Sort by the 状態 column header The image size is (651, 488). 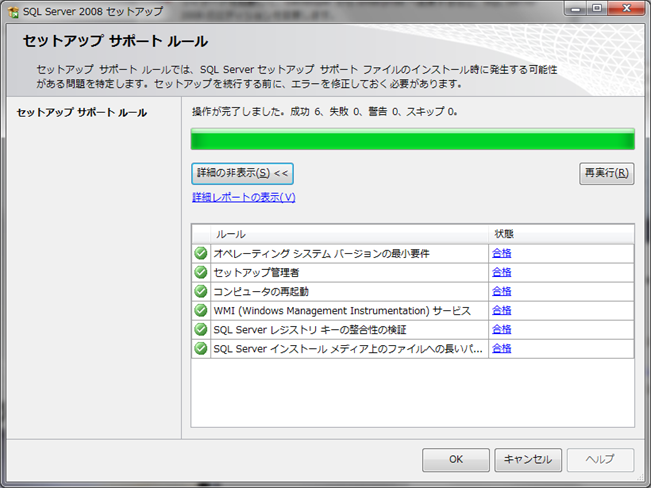click(x=561, y=234)
